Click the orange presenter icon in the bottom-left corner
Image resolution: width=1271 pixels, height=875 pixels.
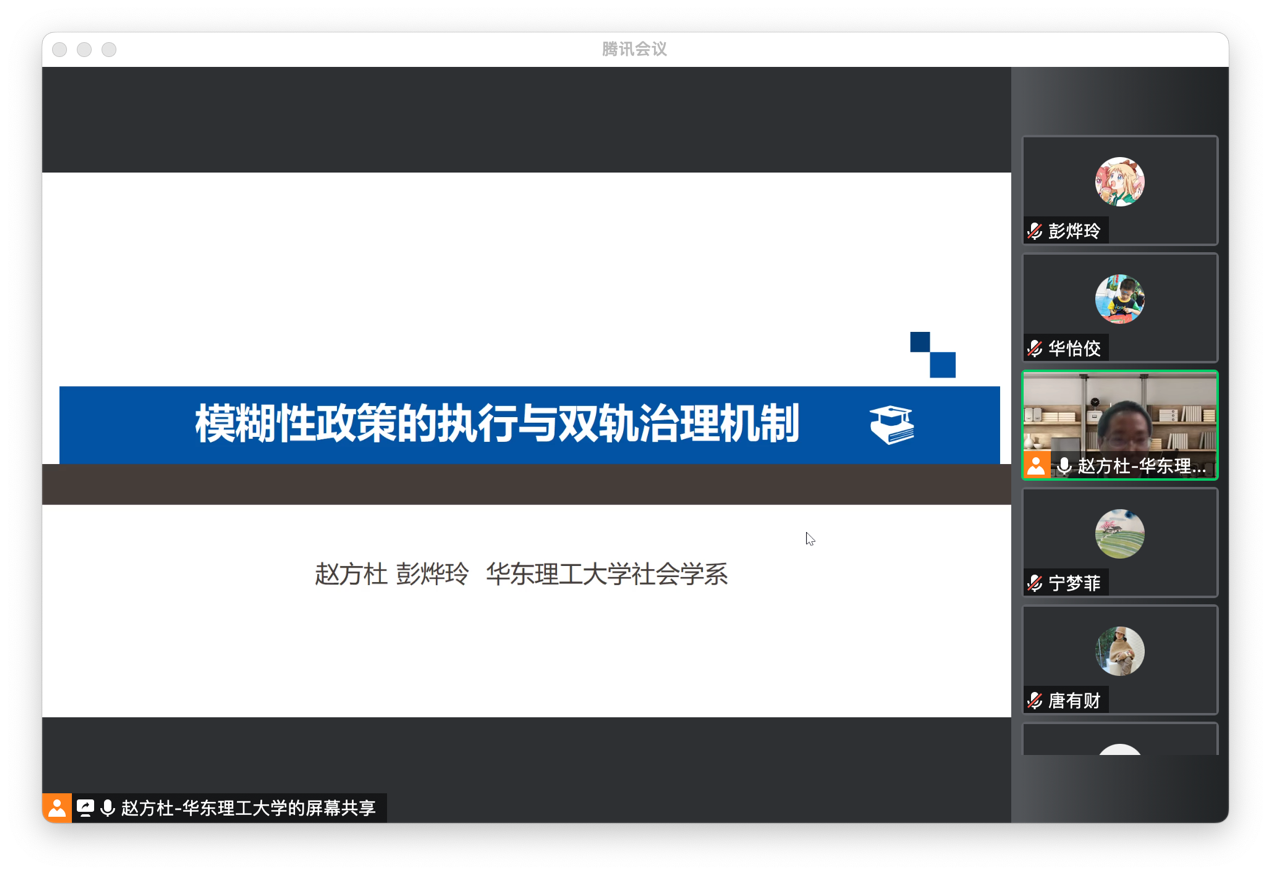(57, 808)
